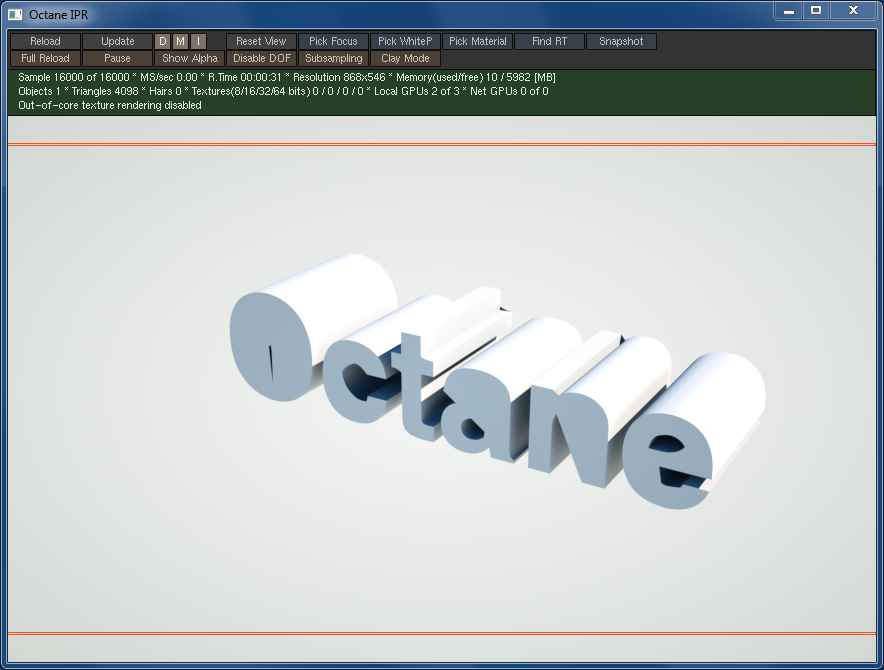Click the Update button

(117, 41)
